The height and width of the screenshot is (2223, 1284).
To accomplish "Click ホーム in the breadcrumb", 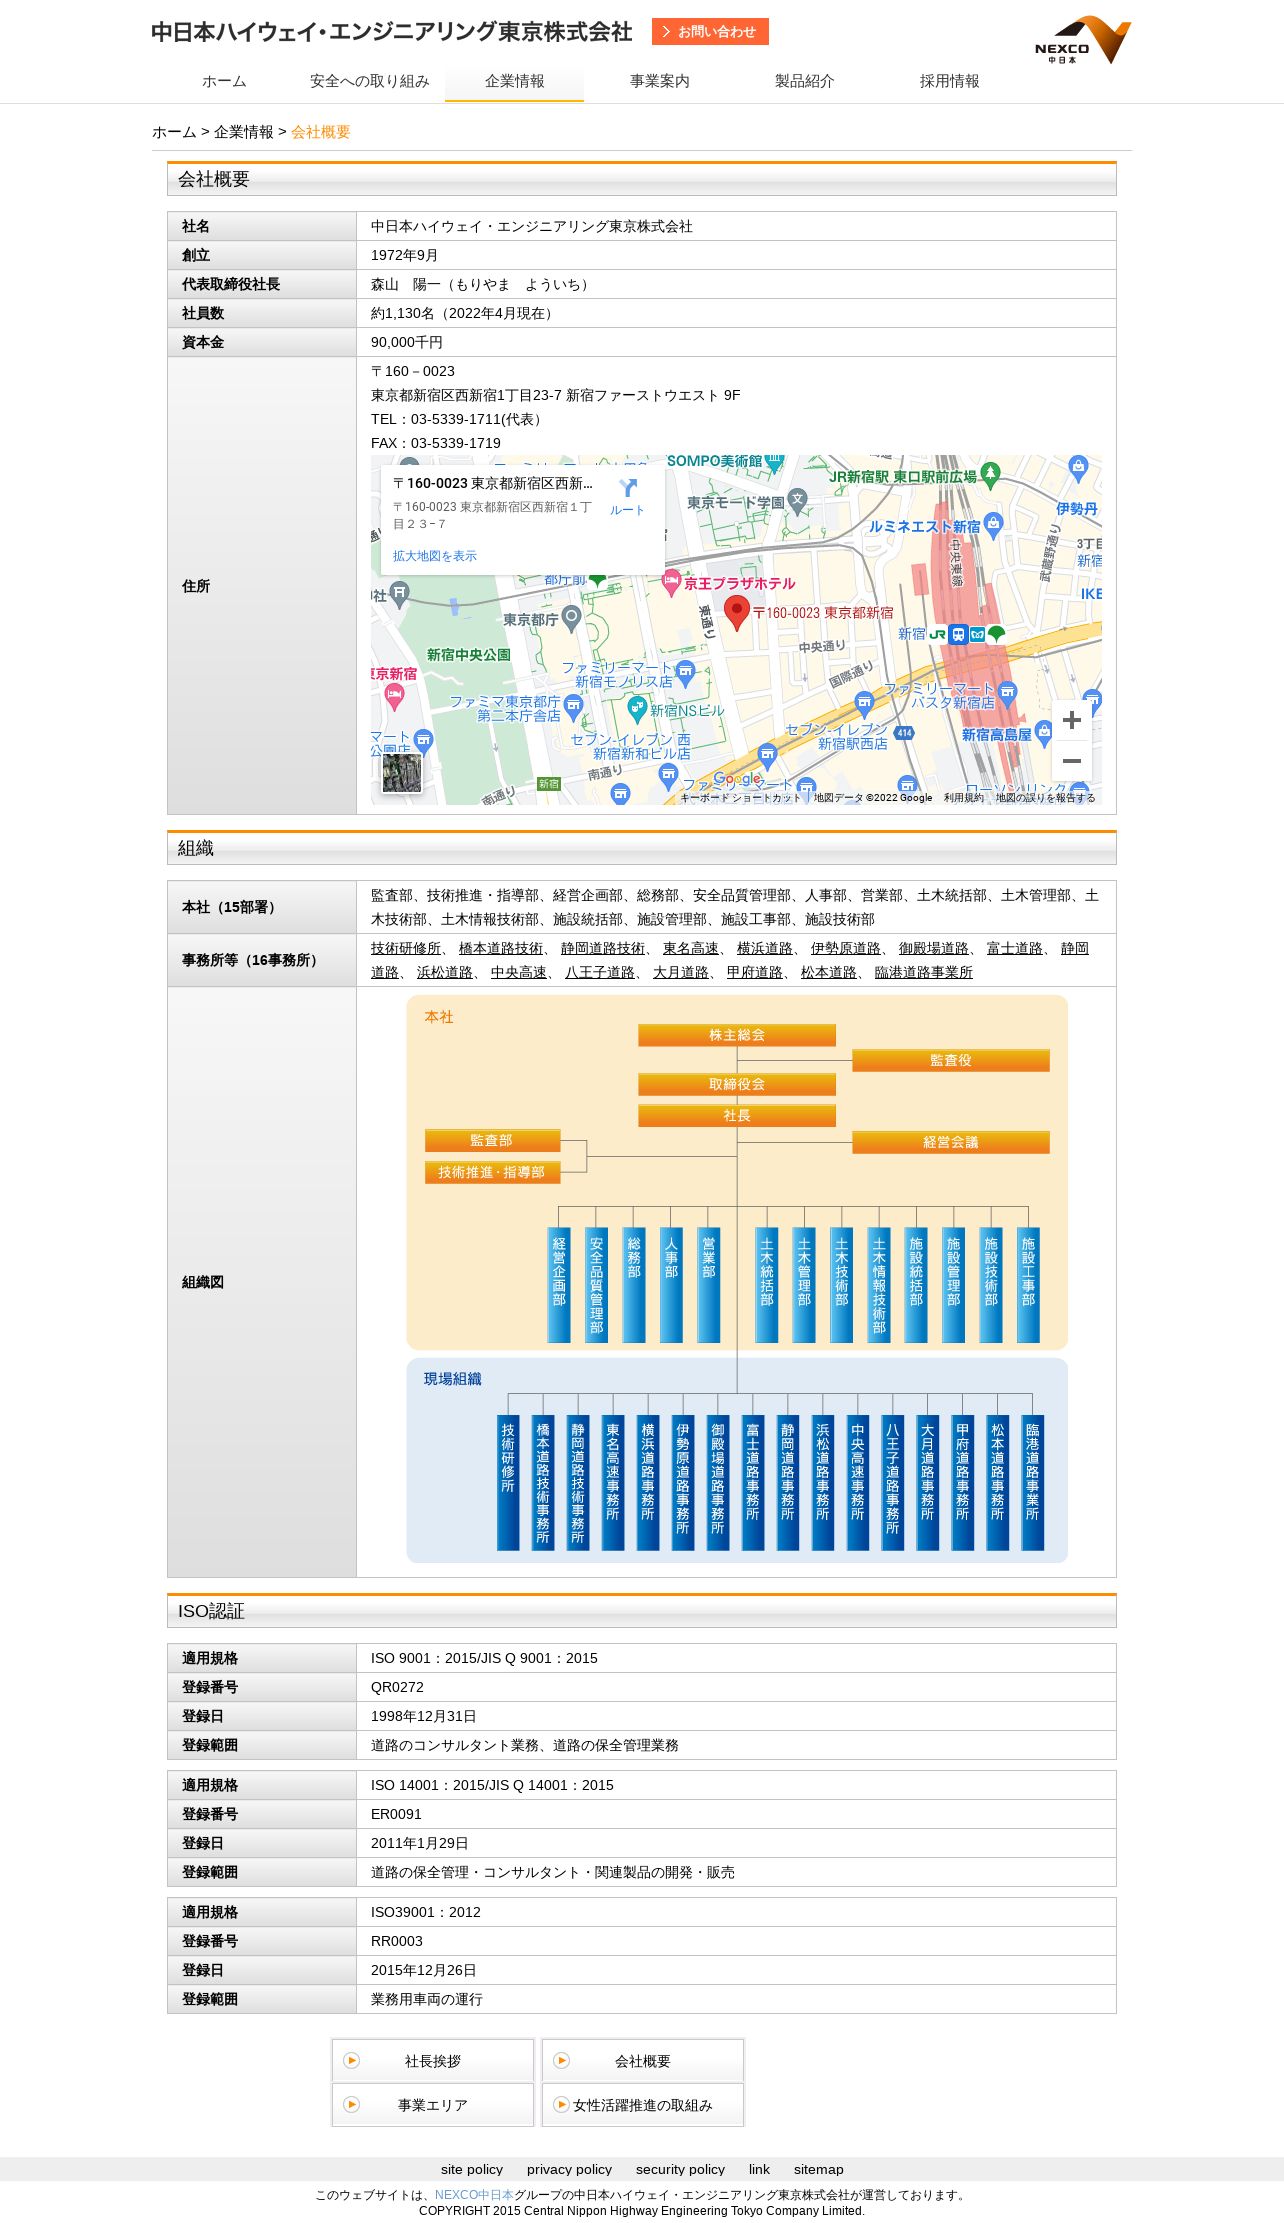I will [174, 132].
